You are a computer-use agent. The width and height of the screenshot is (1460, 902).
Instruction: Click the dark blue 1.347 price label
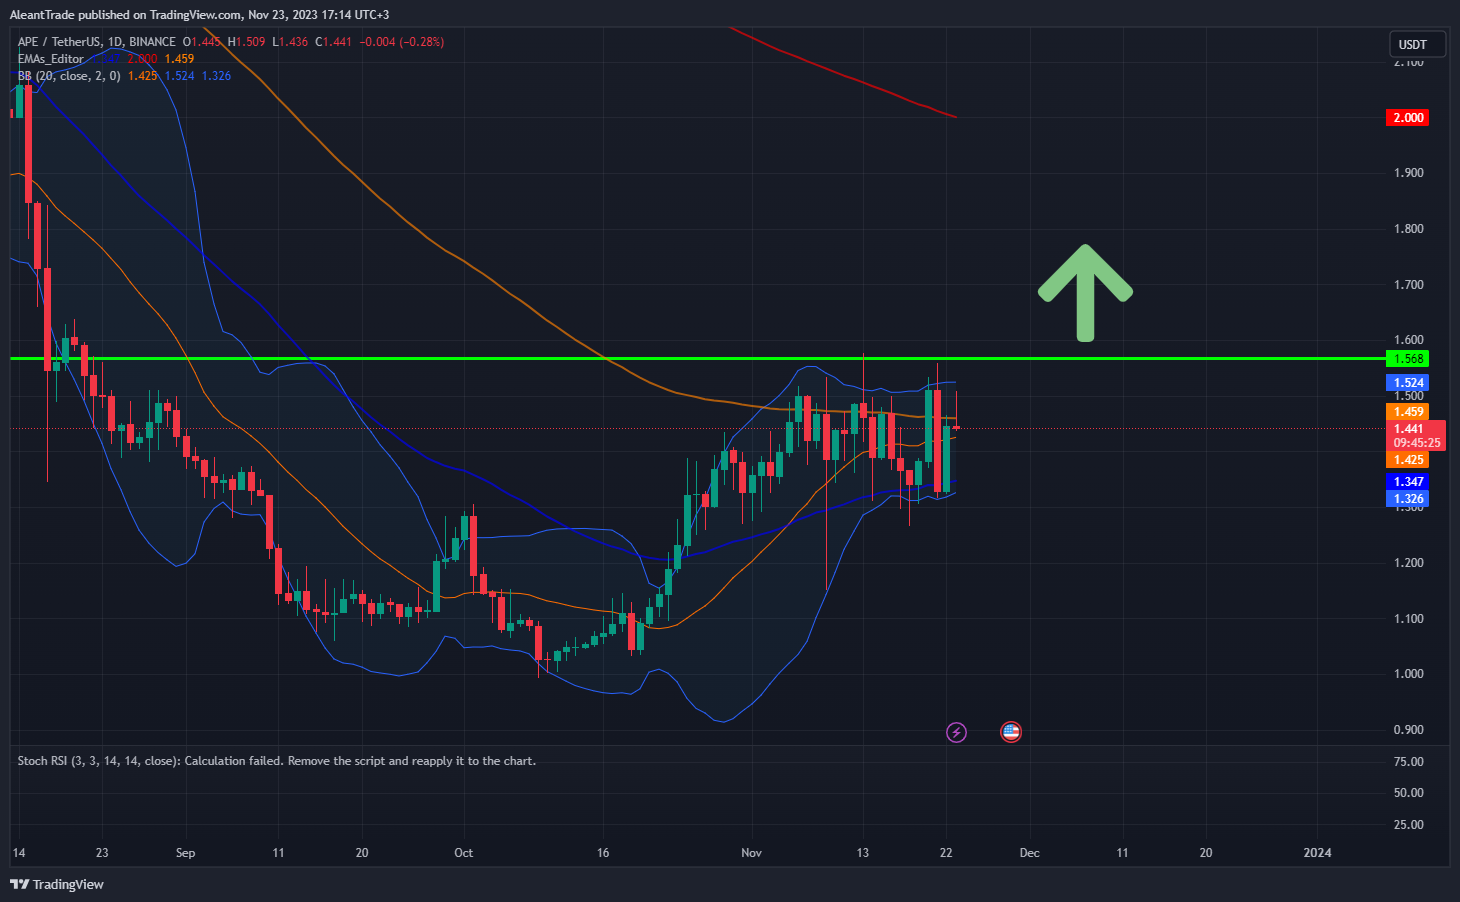(1408, 482)
